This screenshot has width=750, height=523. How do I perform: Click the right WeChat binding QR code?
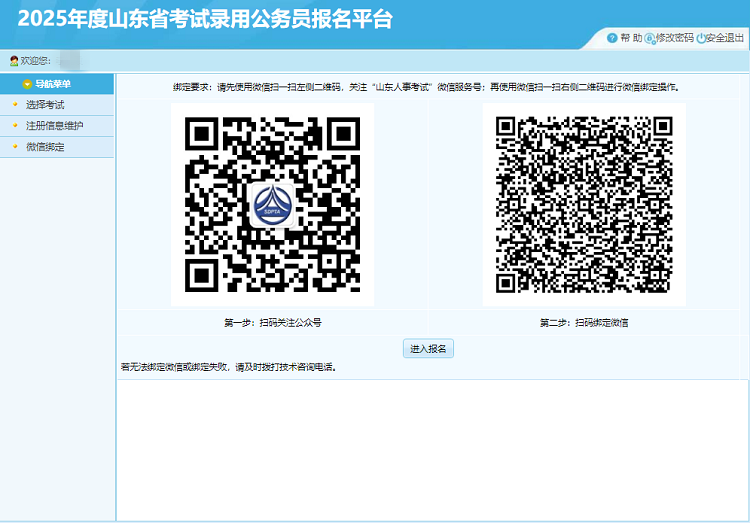(x=584, y=204)
